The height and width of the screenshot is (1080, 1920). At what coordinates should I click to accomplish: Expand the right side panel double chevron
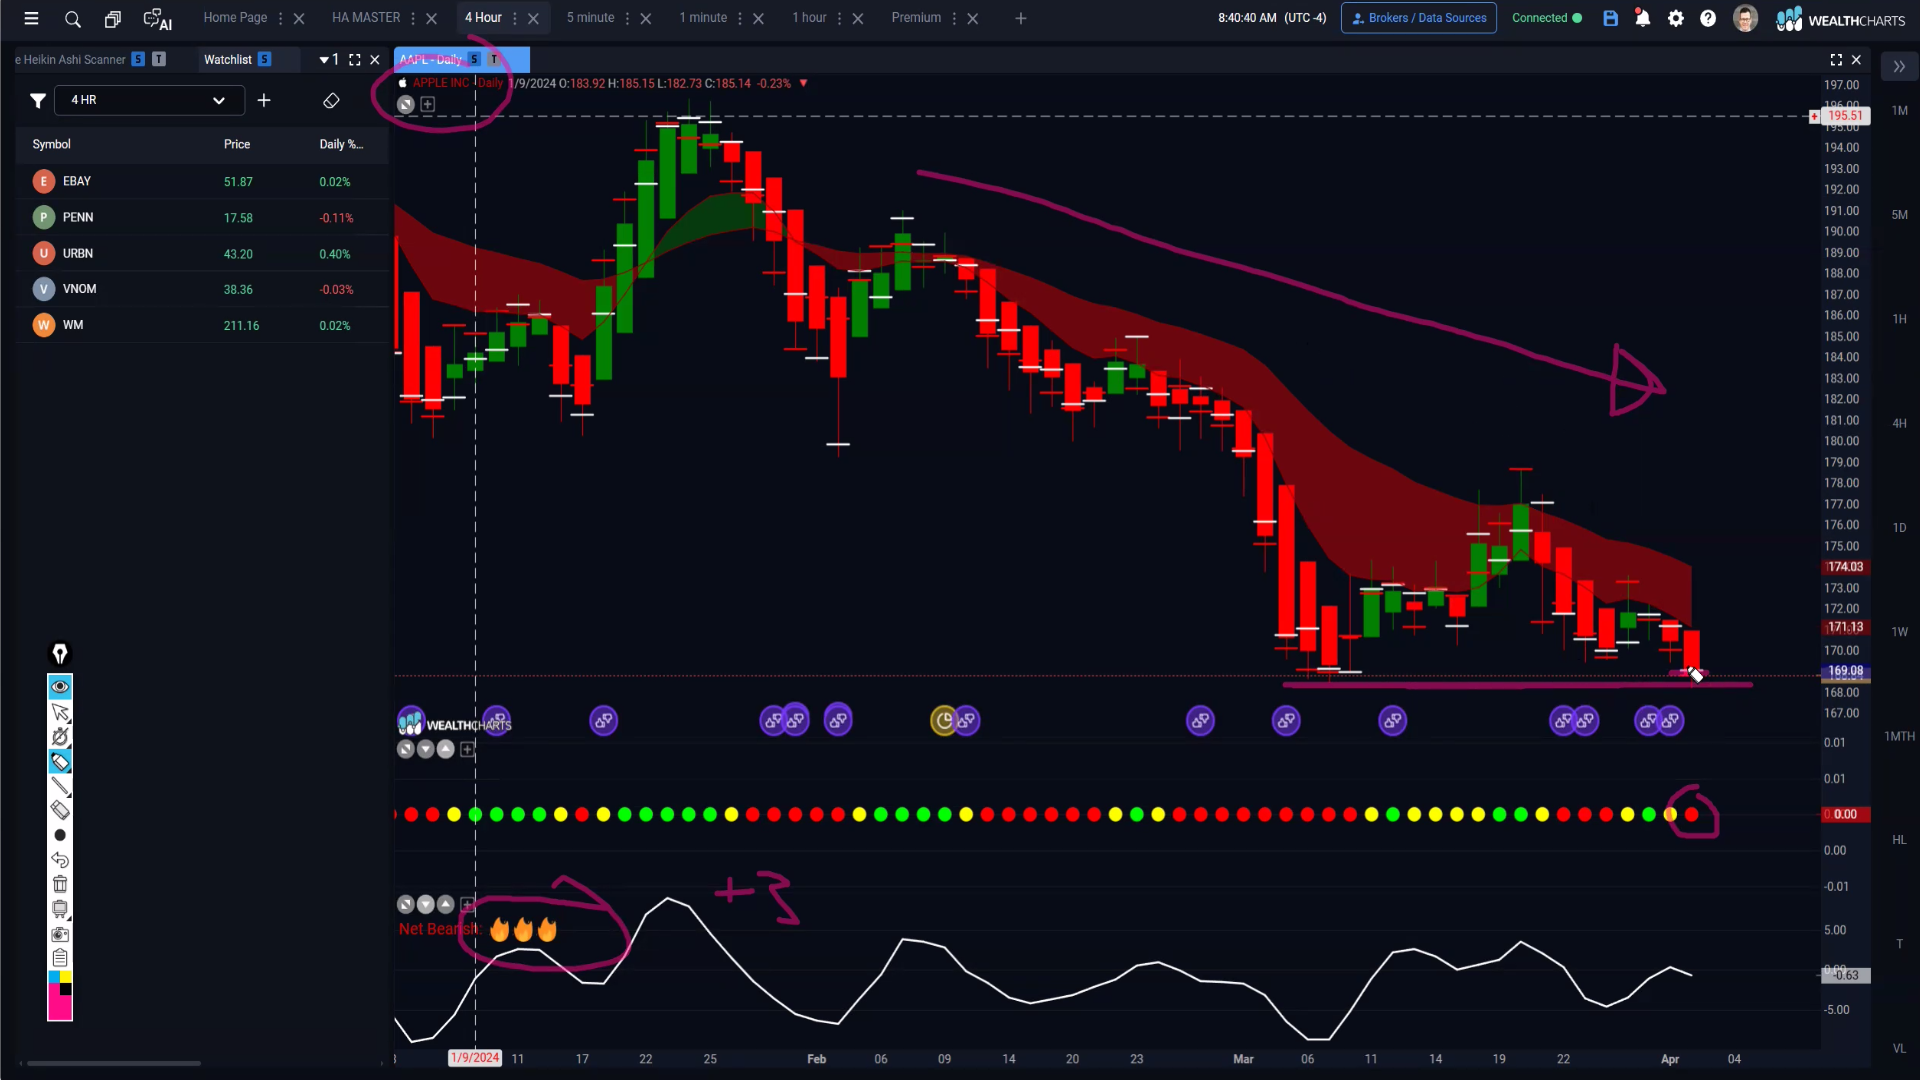(1899, 67)
